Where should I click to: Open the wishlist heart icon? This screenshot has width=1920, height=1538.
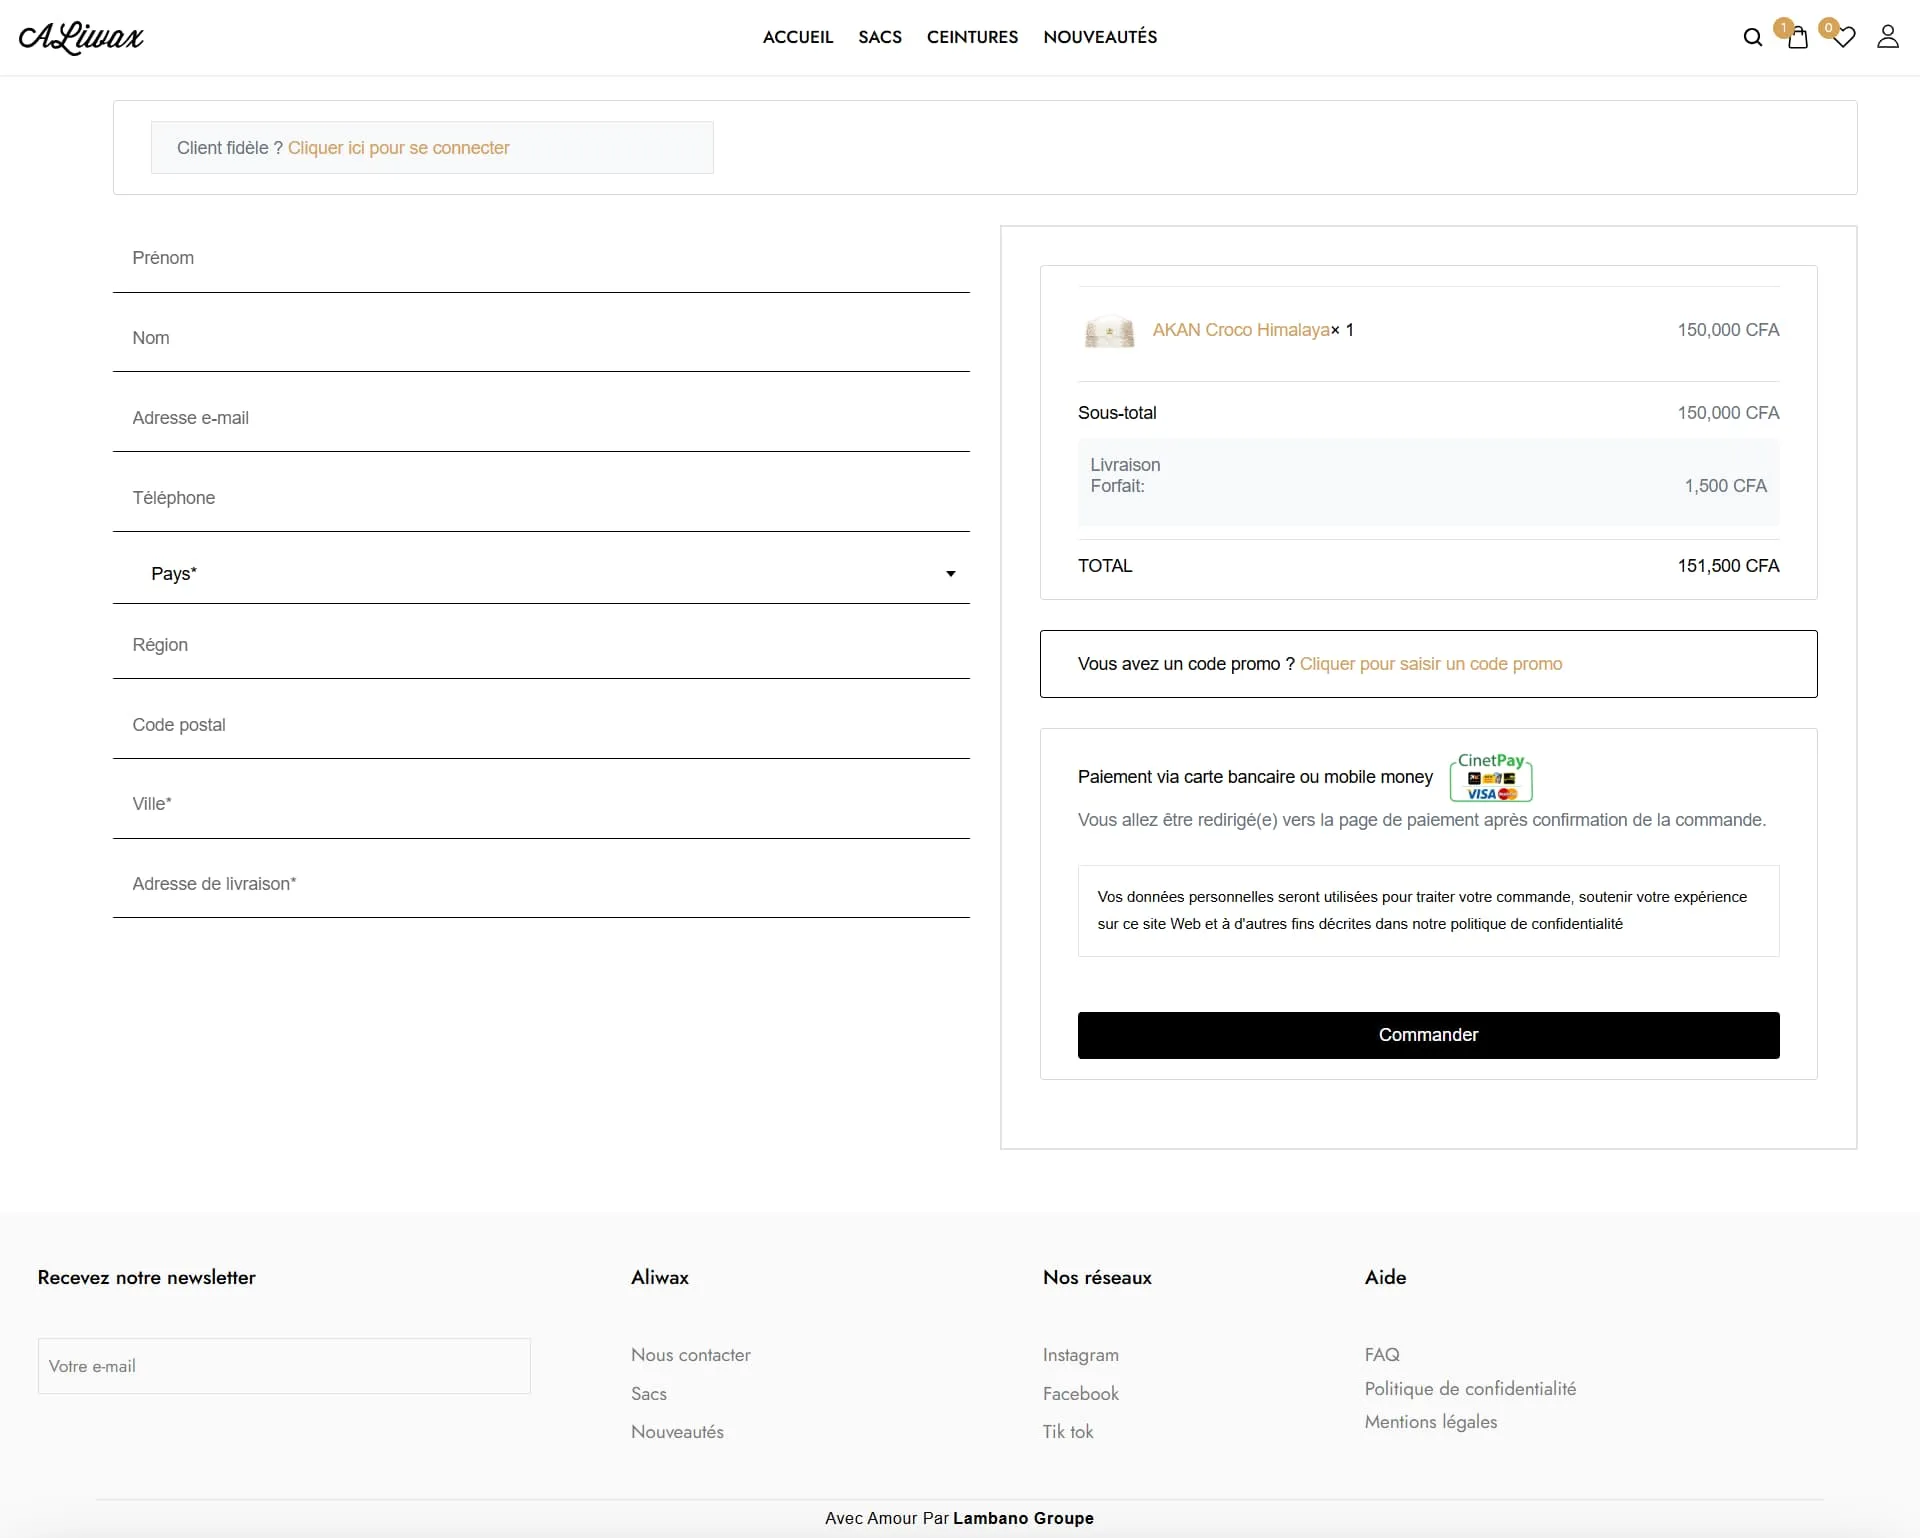1843,38
